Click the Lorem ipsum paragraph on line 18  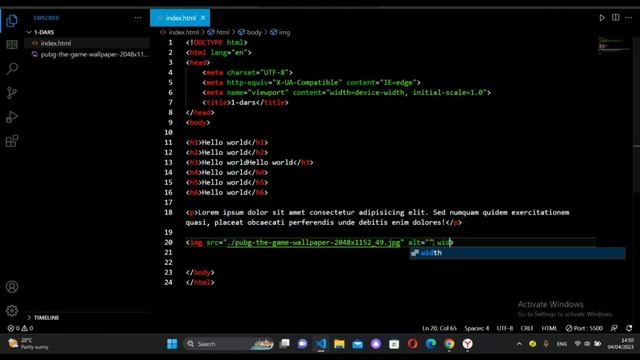pyautogui.click(x=377, y=217)
